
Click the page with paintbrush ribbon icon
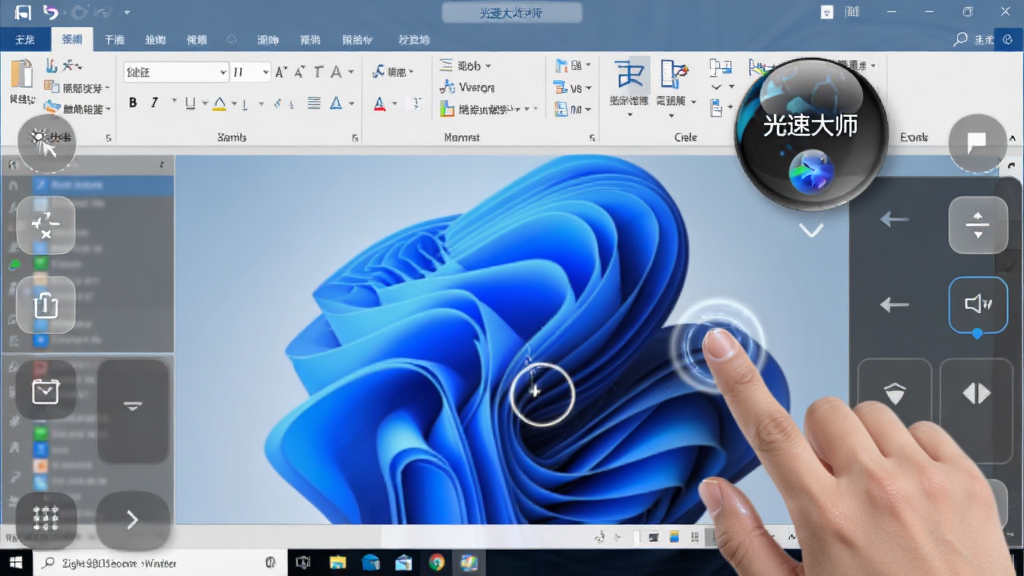point(674,74)
